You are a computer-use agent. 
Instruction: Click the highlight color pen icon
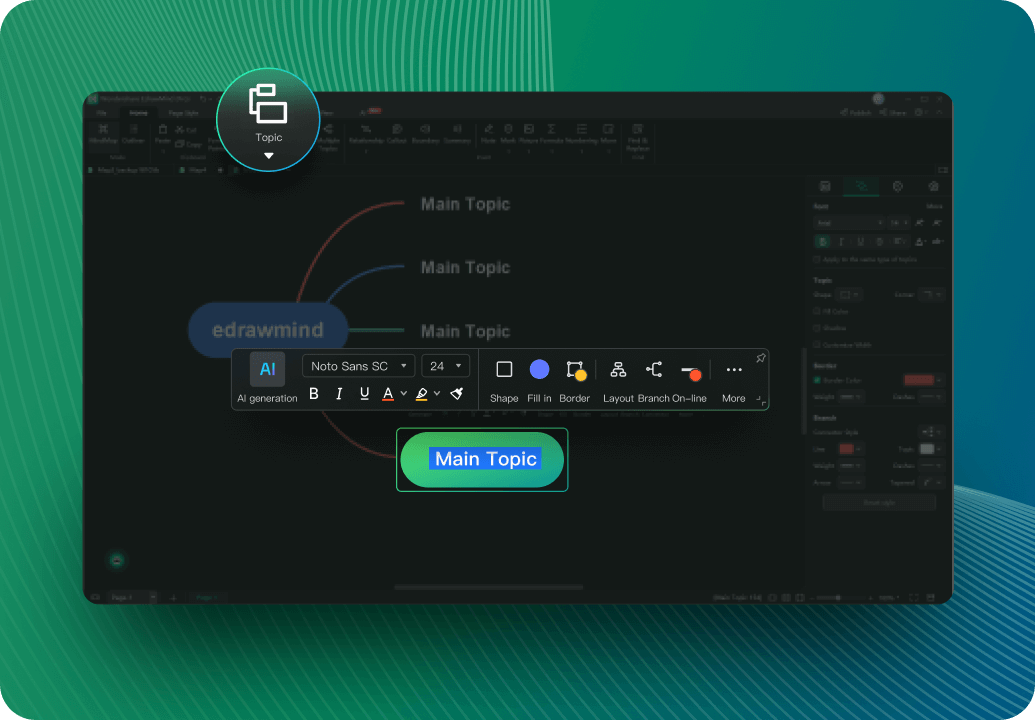click(421, 394)
